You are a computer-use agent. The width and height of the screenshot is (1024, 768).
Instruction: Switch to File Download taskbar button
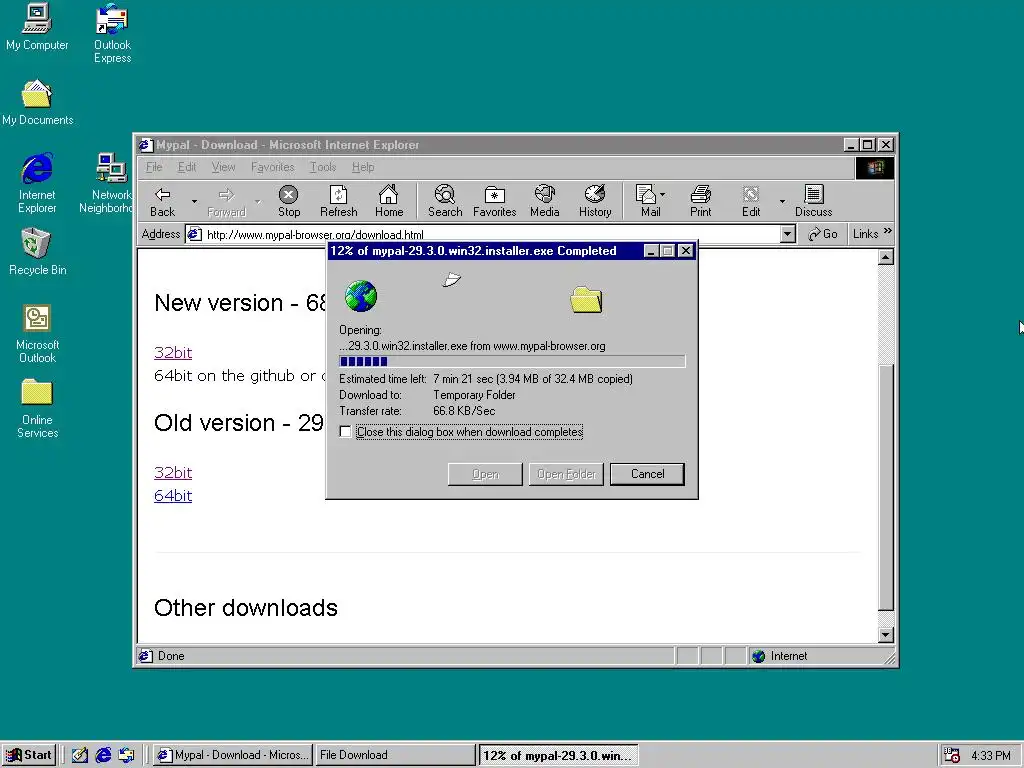coord(395,755)
